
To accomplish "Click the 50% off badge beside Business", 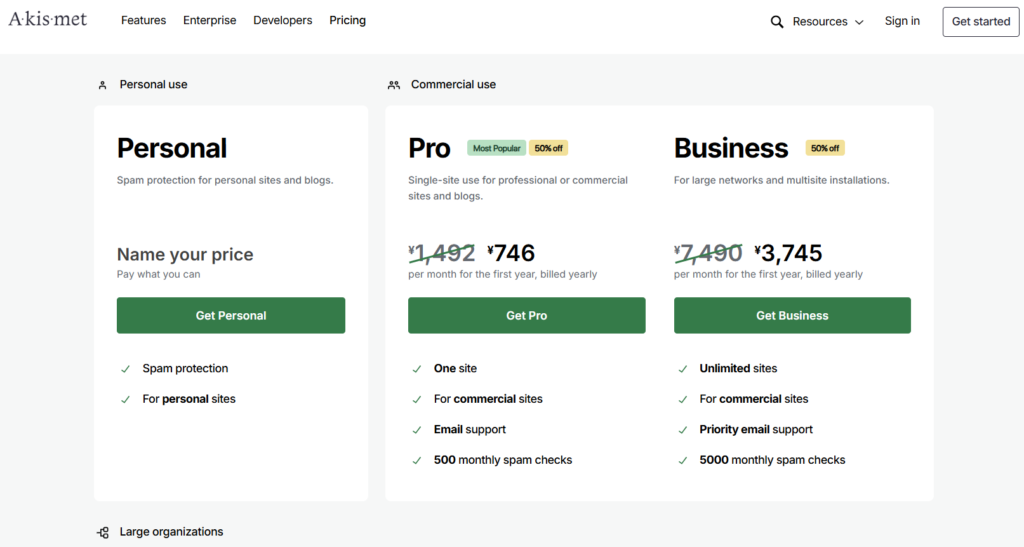I will coord(825,148).
